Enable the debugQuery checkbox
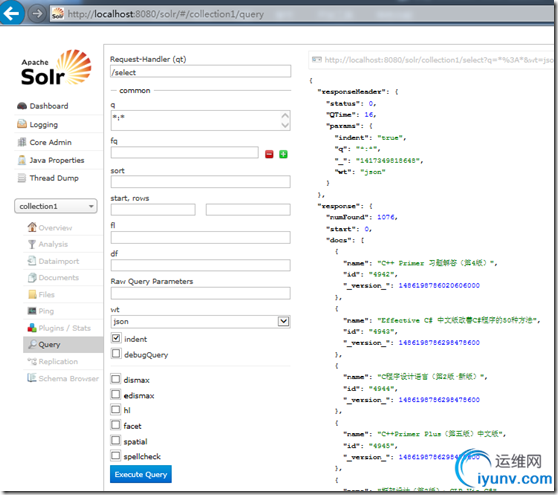 point(116,354)
